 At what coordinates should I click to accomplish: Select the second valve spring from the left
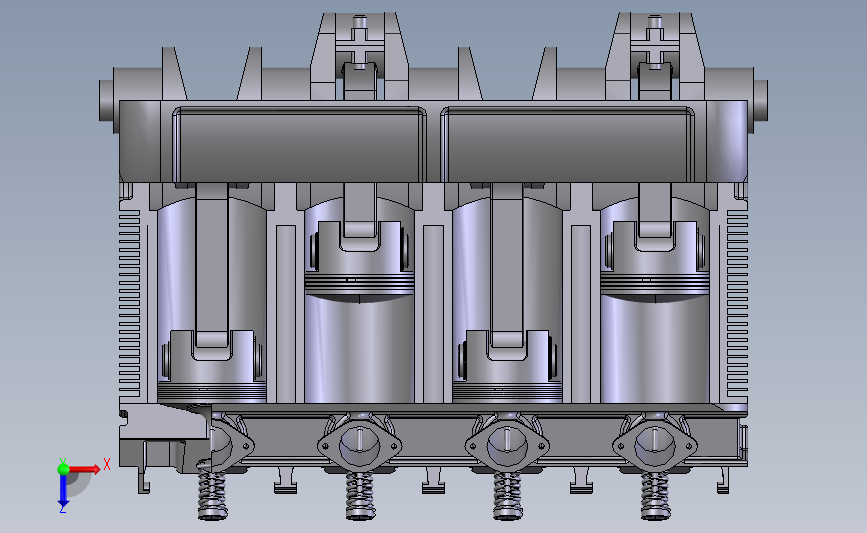click(x=360, y=496)
